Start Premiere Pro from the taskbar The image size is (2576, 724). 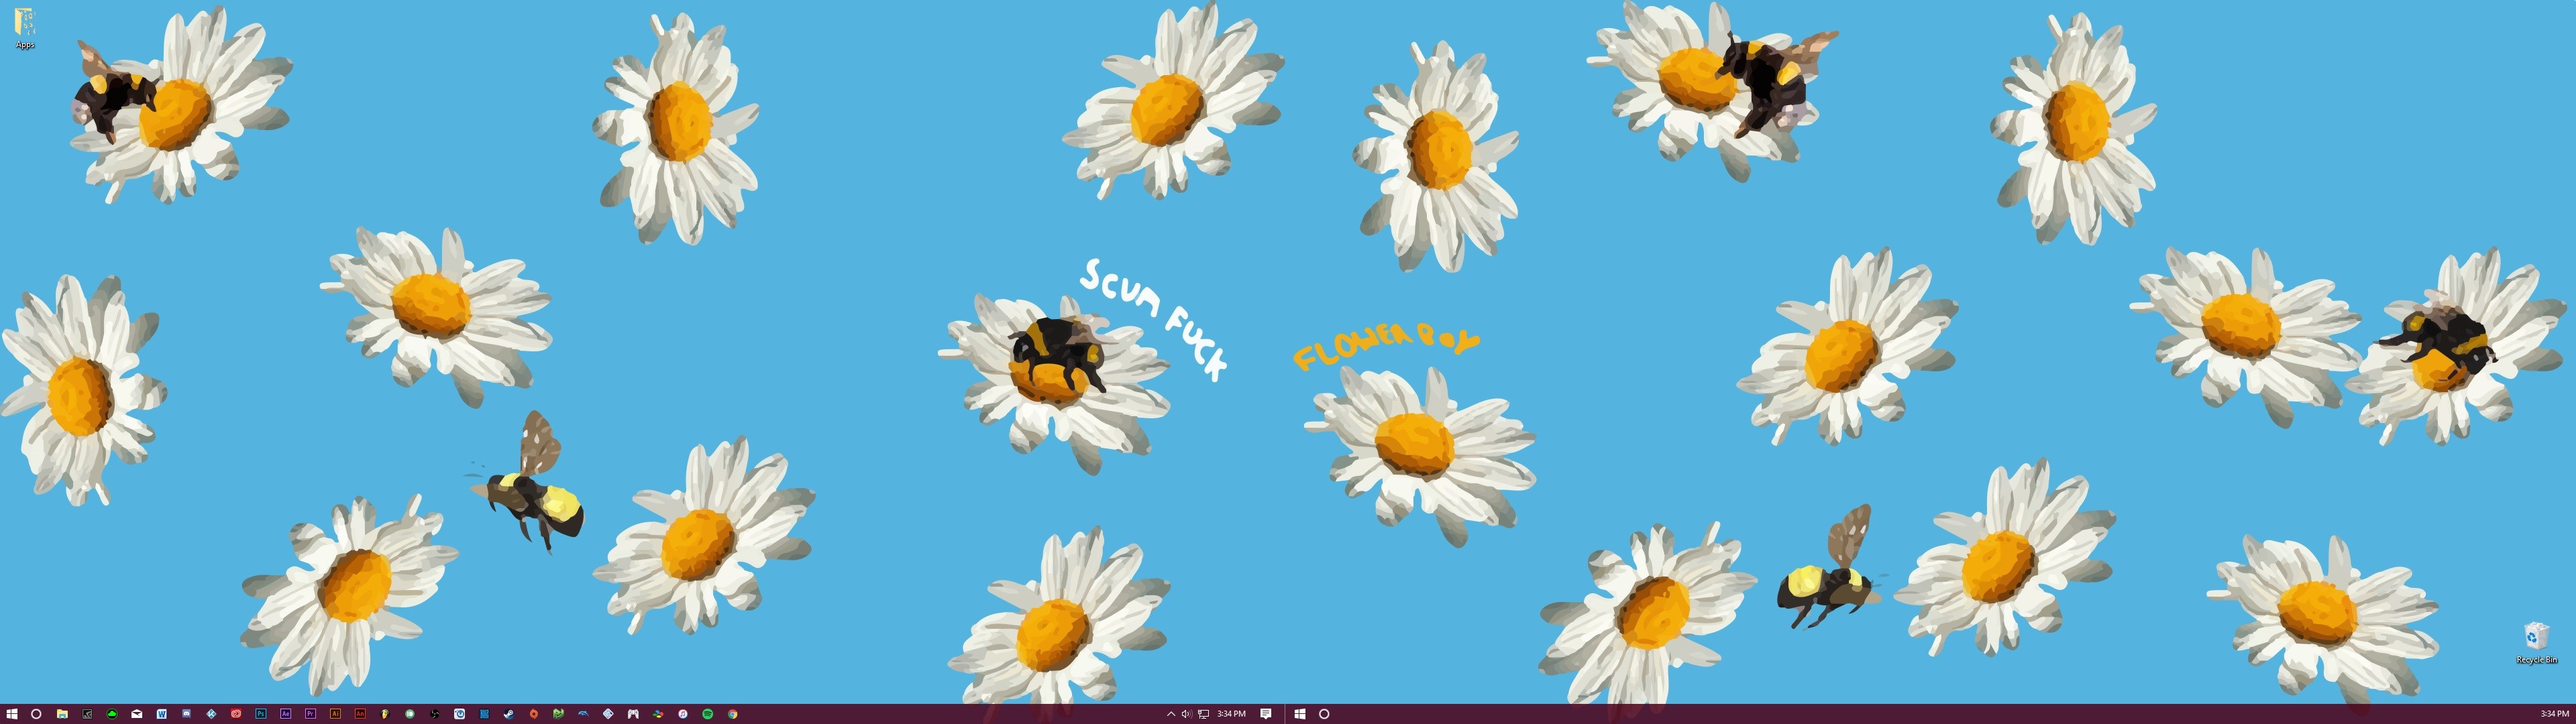[310, 714]
